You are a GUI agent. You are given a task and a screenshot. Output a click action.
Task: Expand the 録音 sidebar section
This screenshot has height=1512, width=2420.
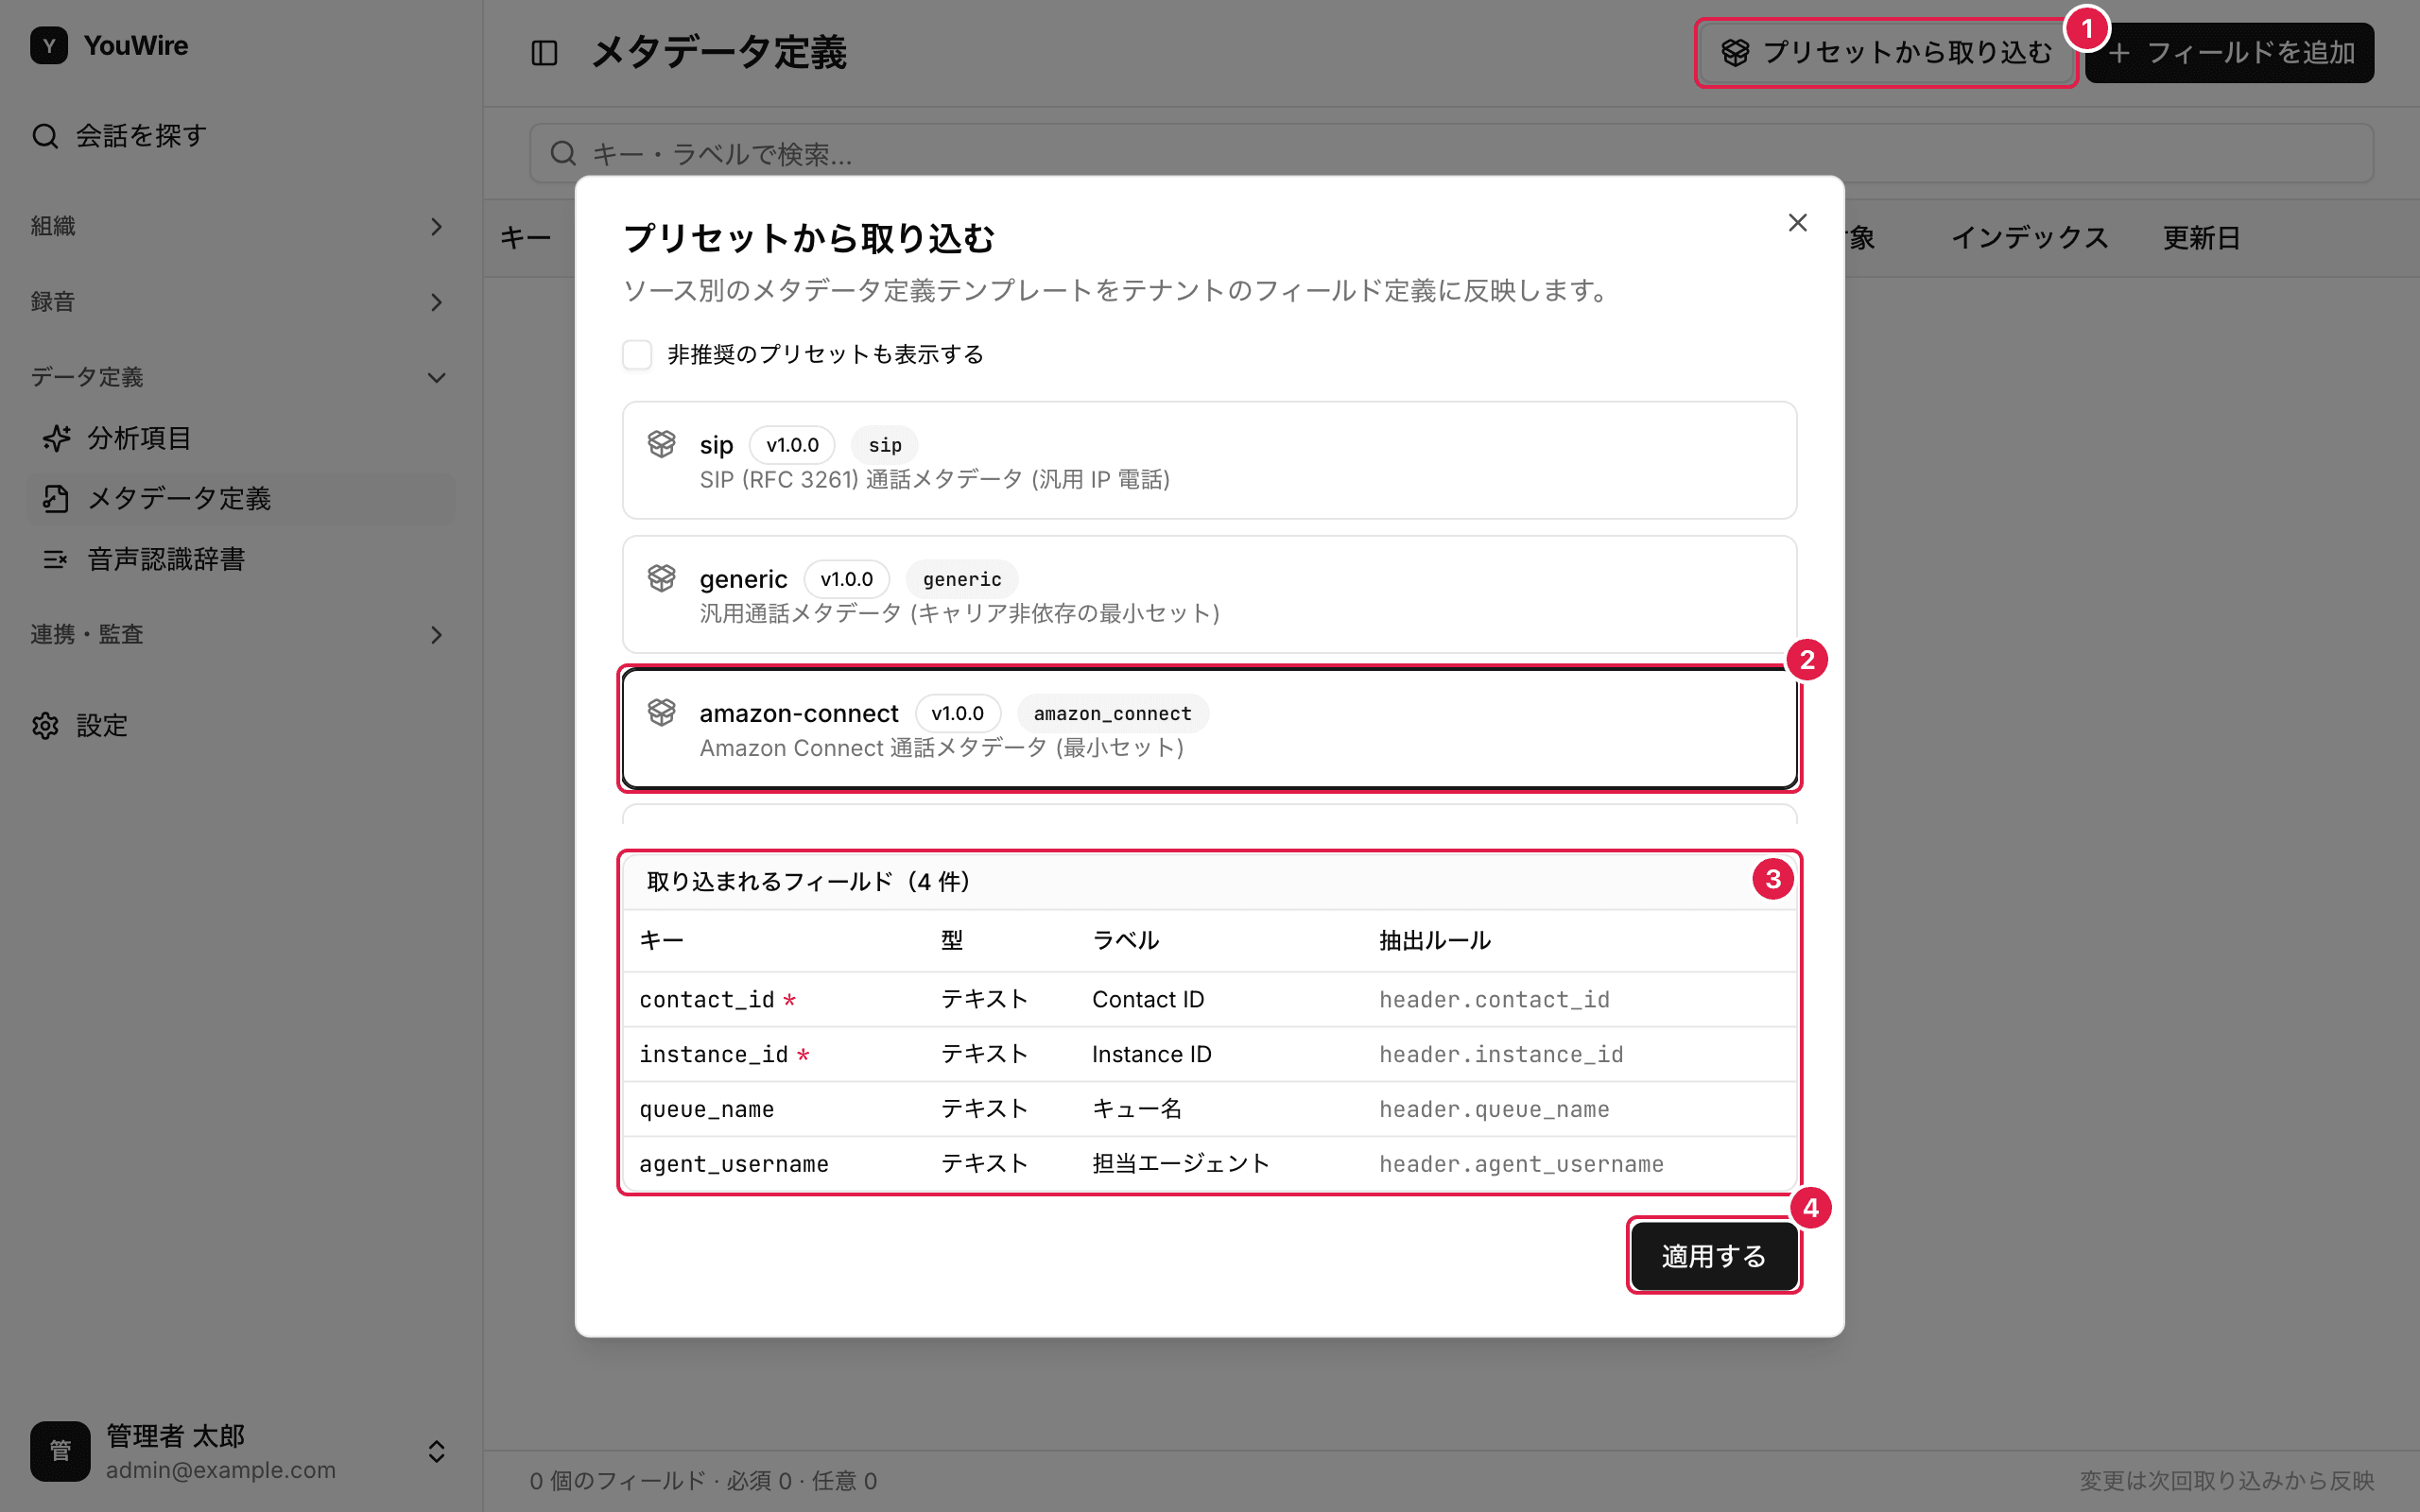[x=436, y=302]
